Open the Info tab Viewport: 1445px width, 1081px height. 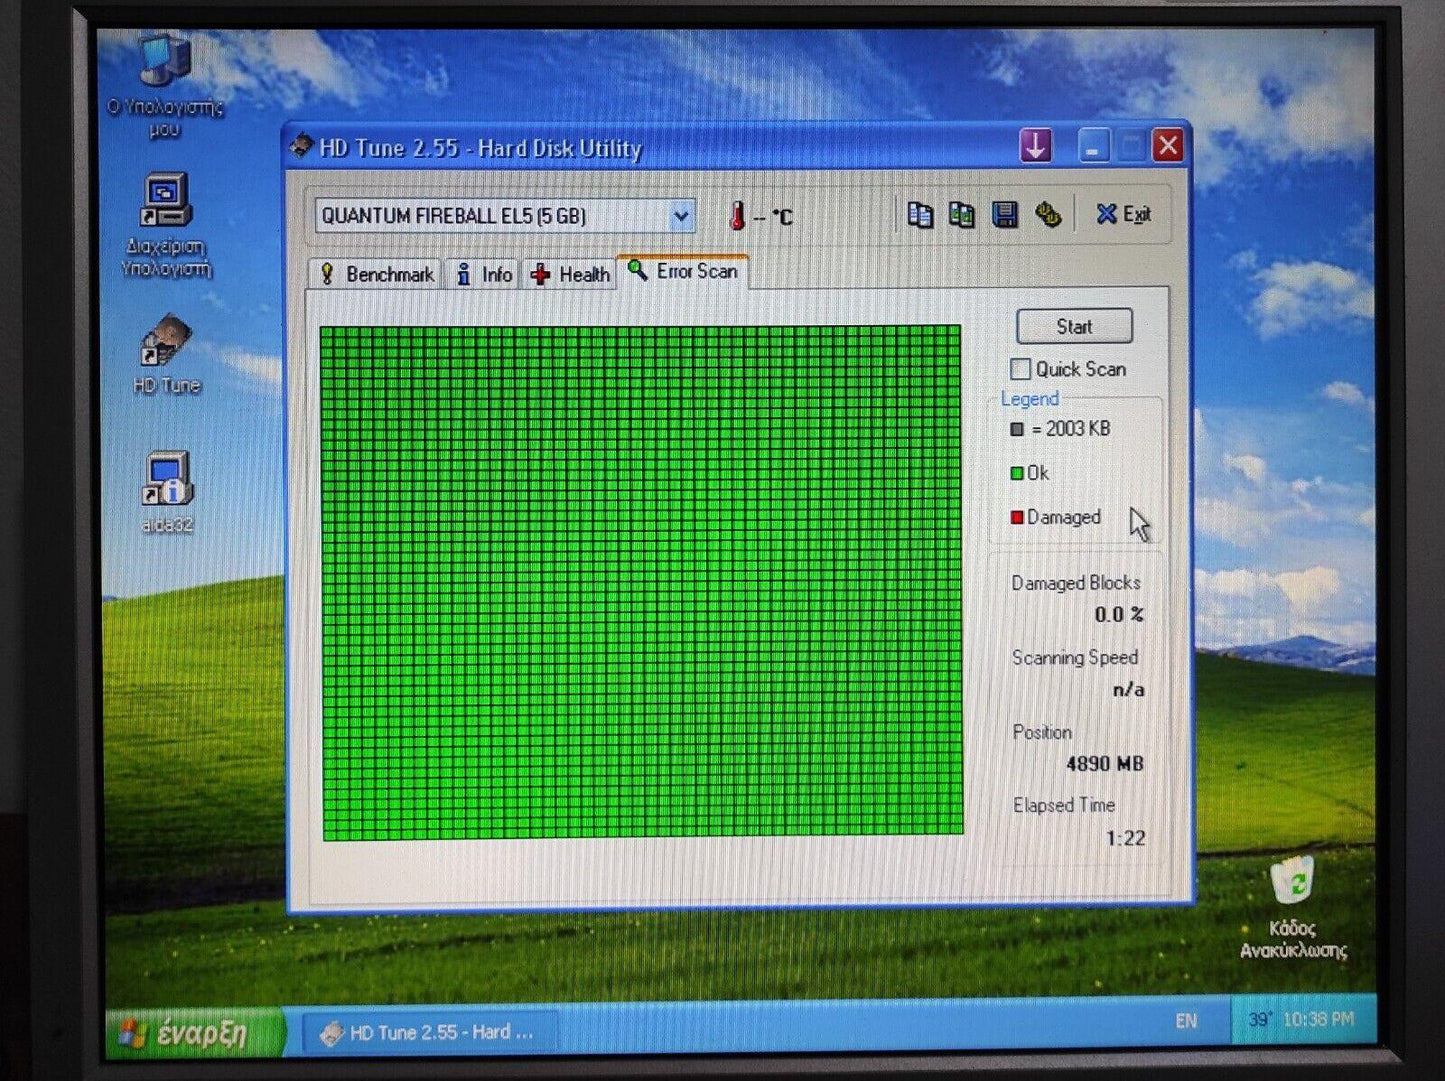click(x=484, y=275)
